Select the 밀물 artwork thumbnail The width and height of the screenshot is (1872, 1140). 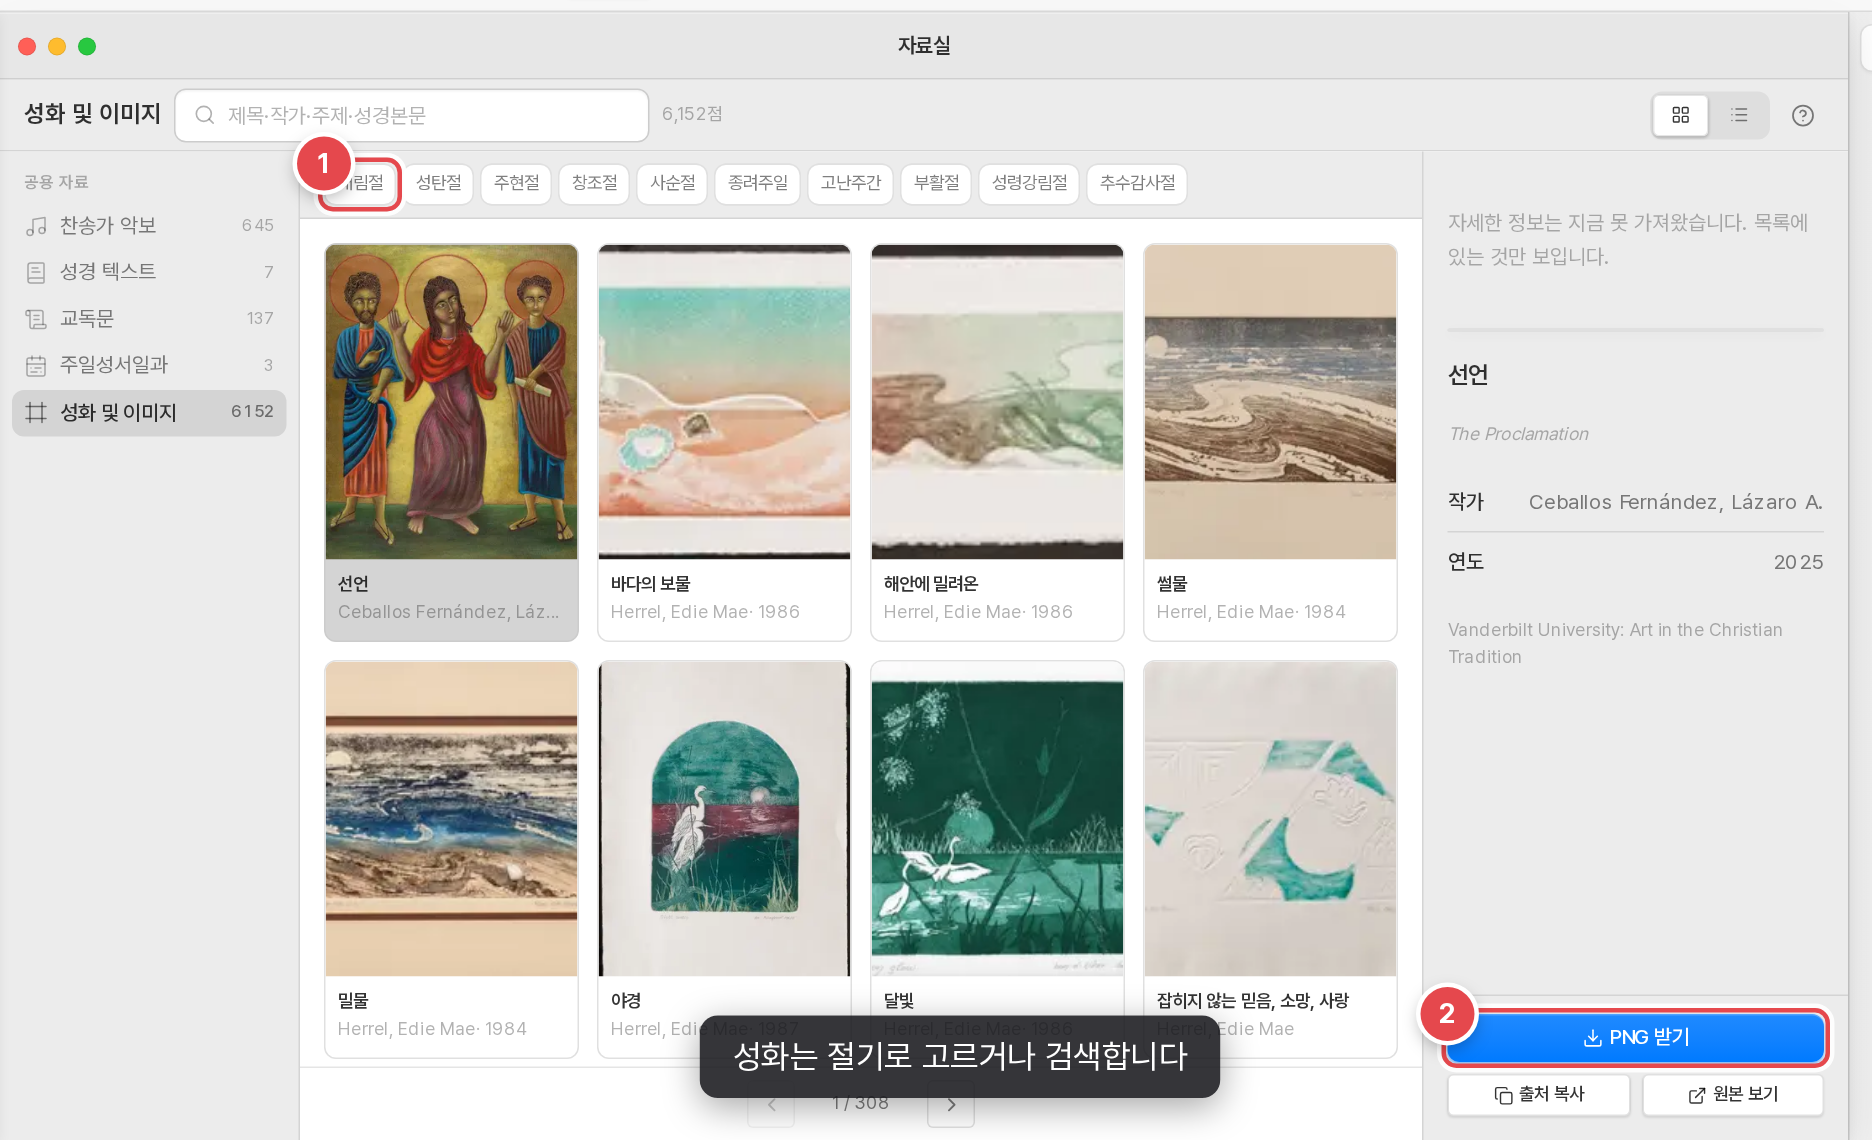[451, 818]
